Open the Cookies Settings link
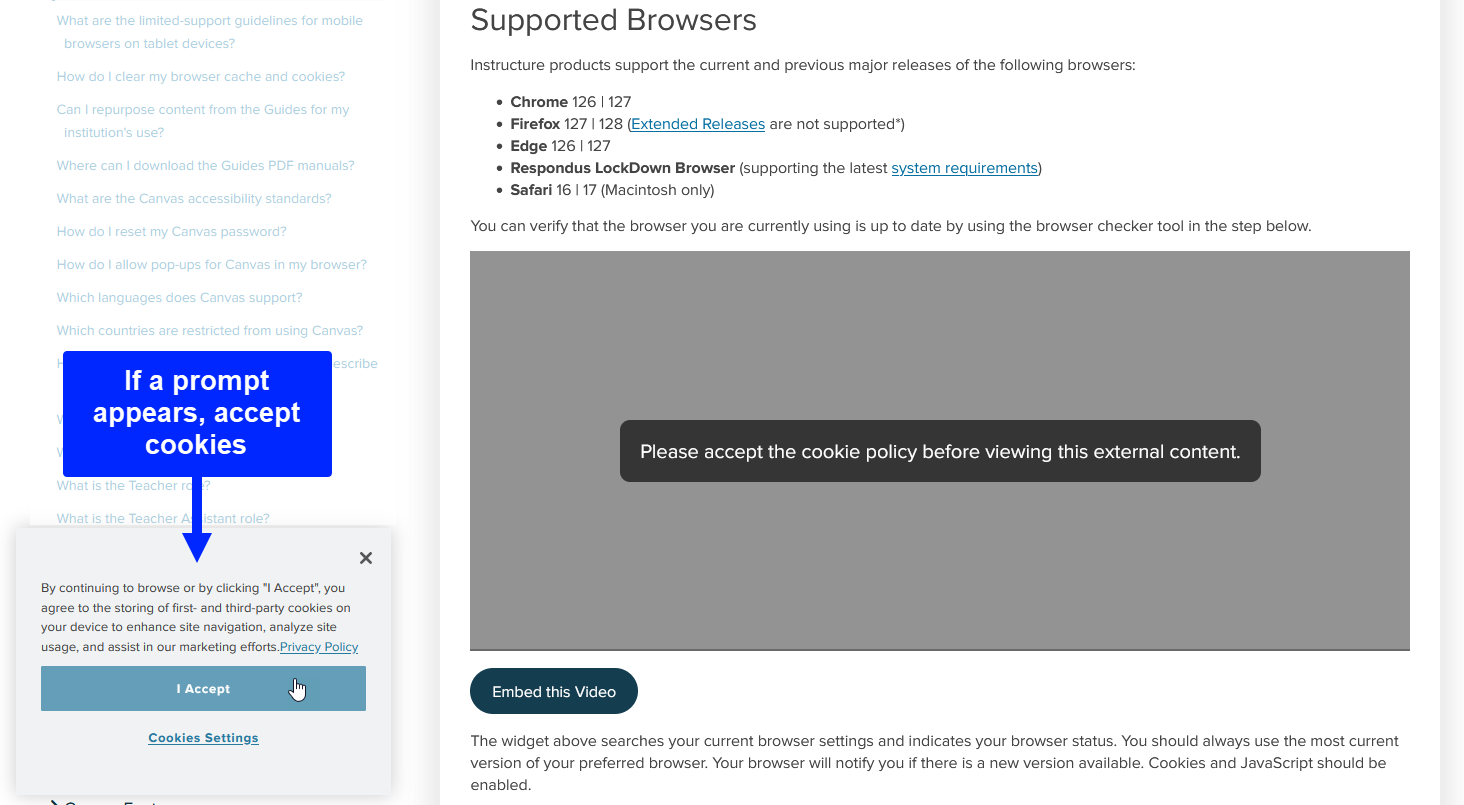1464x805 pixels. [203, 738]
